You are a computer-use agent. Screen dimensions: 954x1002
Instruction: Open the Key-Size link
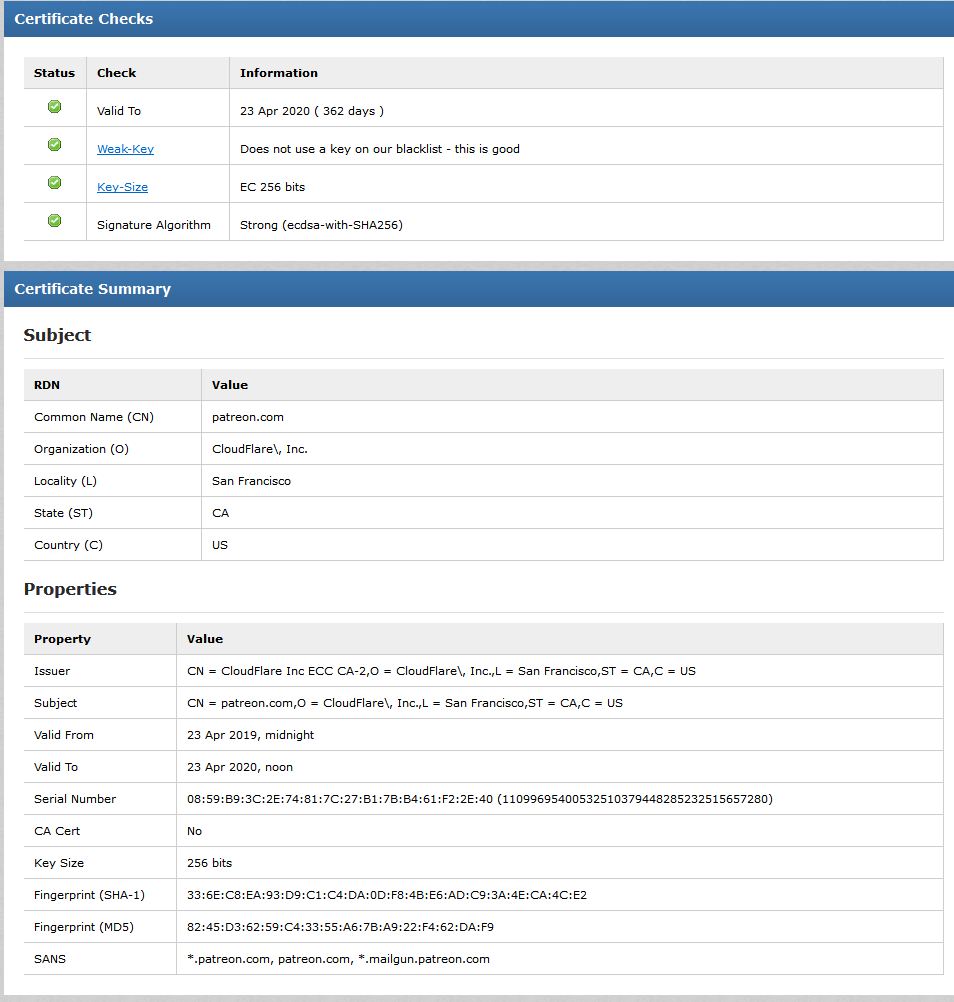[123, 187]
